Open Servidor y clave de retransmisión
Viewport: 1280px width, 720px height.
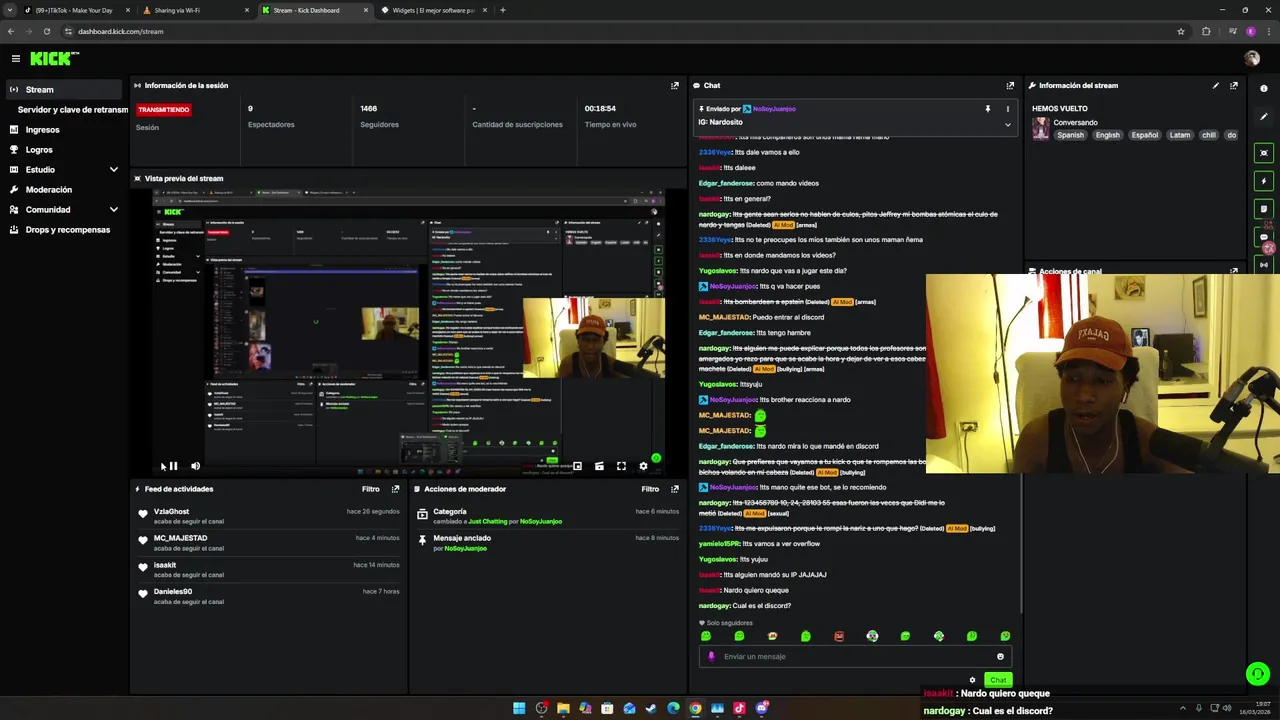point(73,110)
